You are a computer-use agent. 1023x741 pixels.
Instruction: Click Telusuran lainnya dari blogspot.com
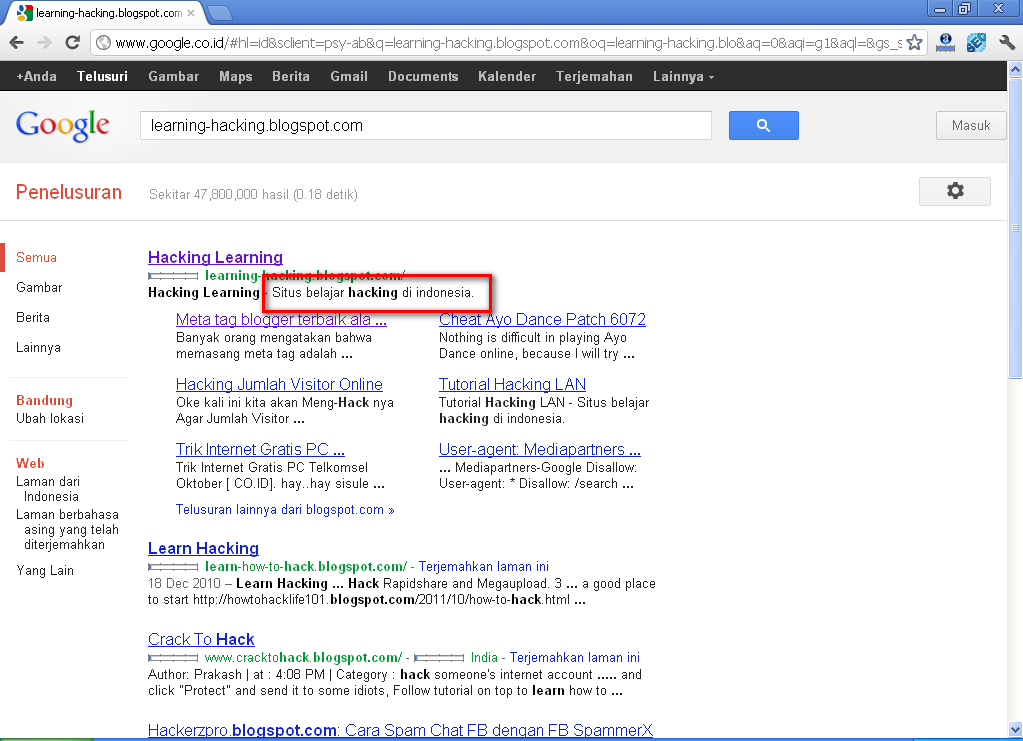[x=285, y=509]
